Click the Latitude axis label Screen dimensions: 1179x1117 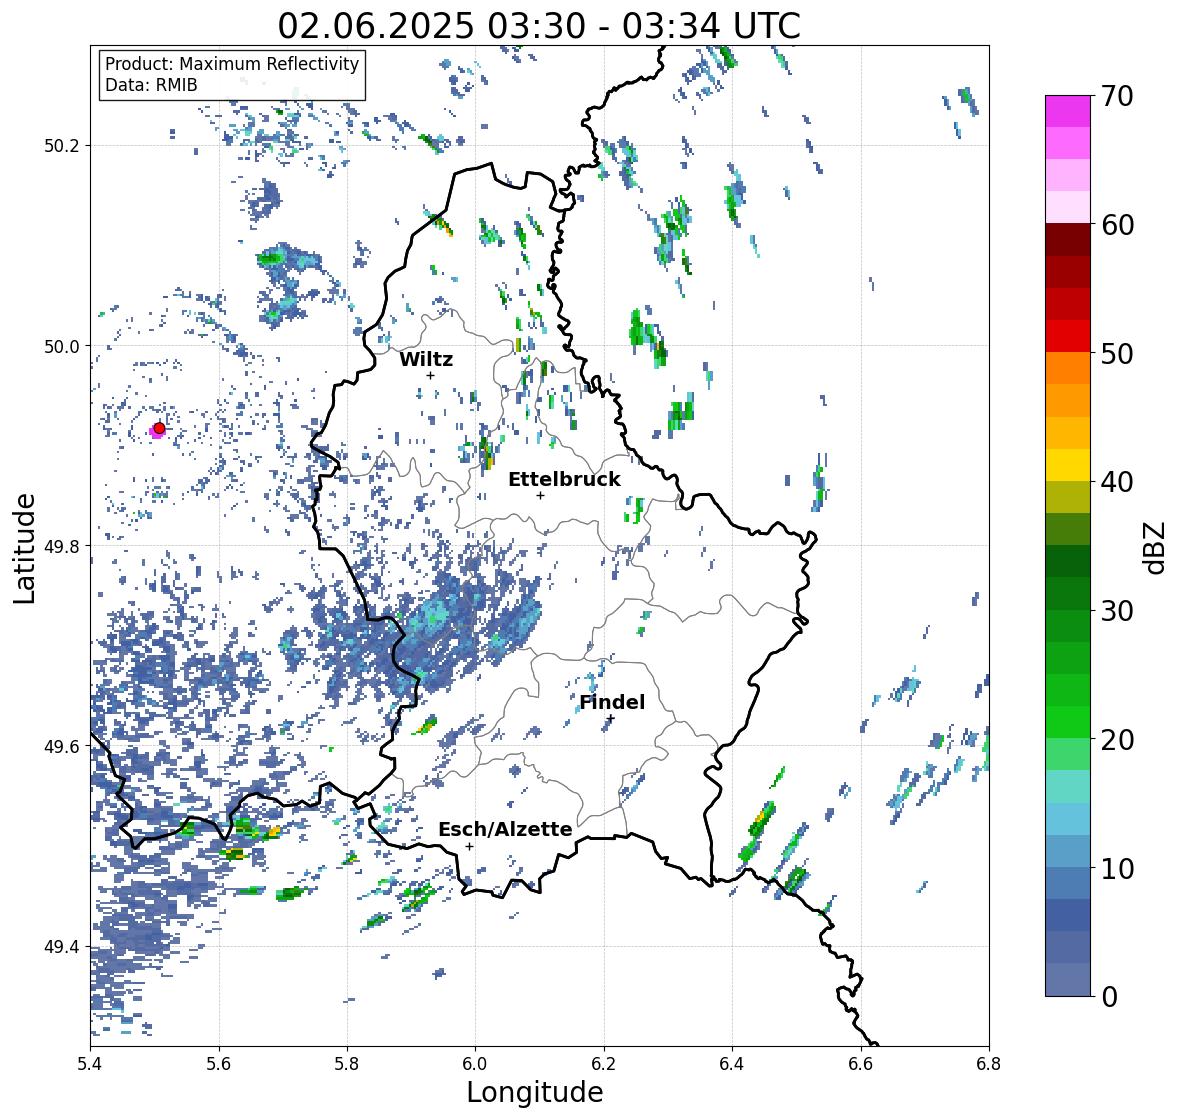click(24, 548)
